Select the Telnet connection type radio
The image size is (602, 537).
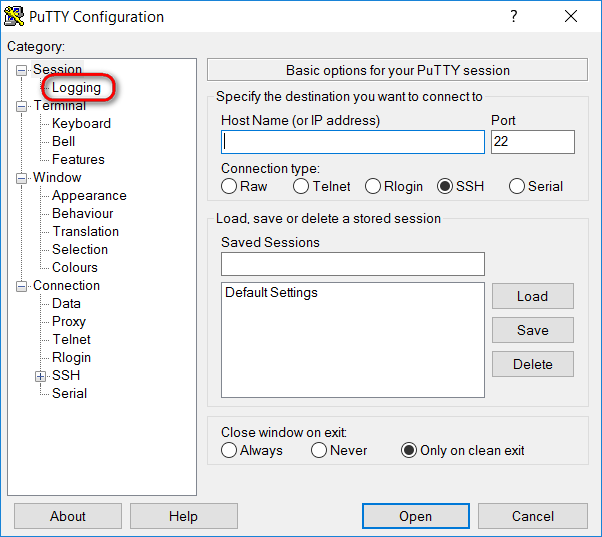(301, 187)
